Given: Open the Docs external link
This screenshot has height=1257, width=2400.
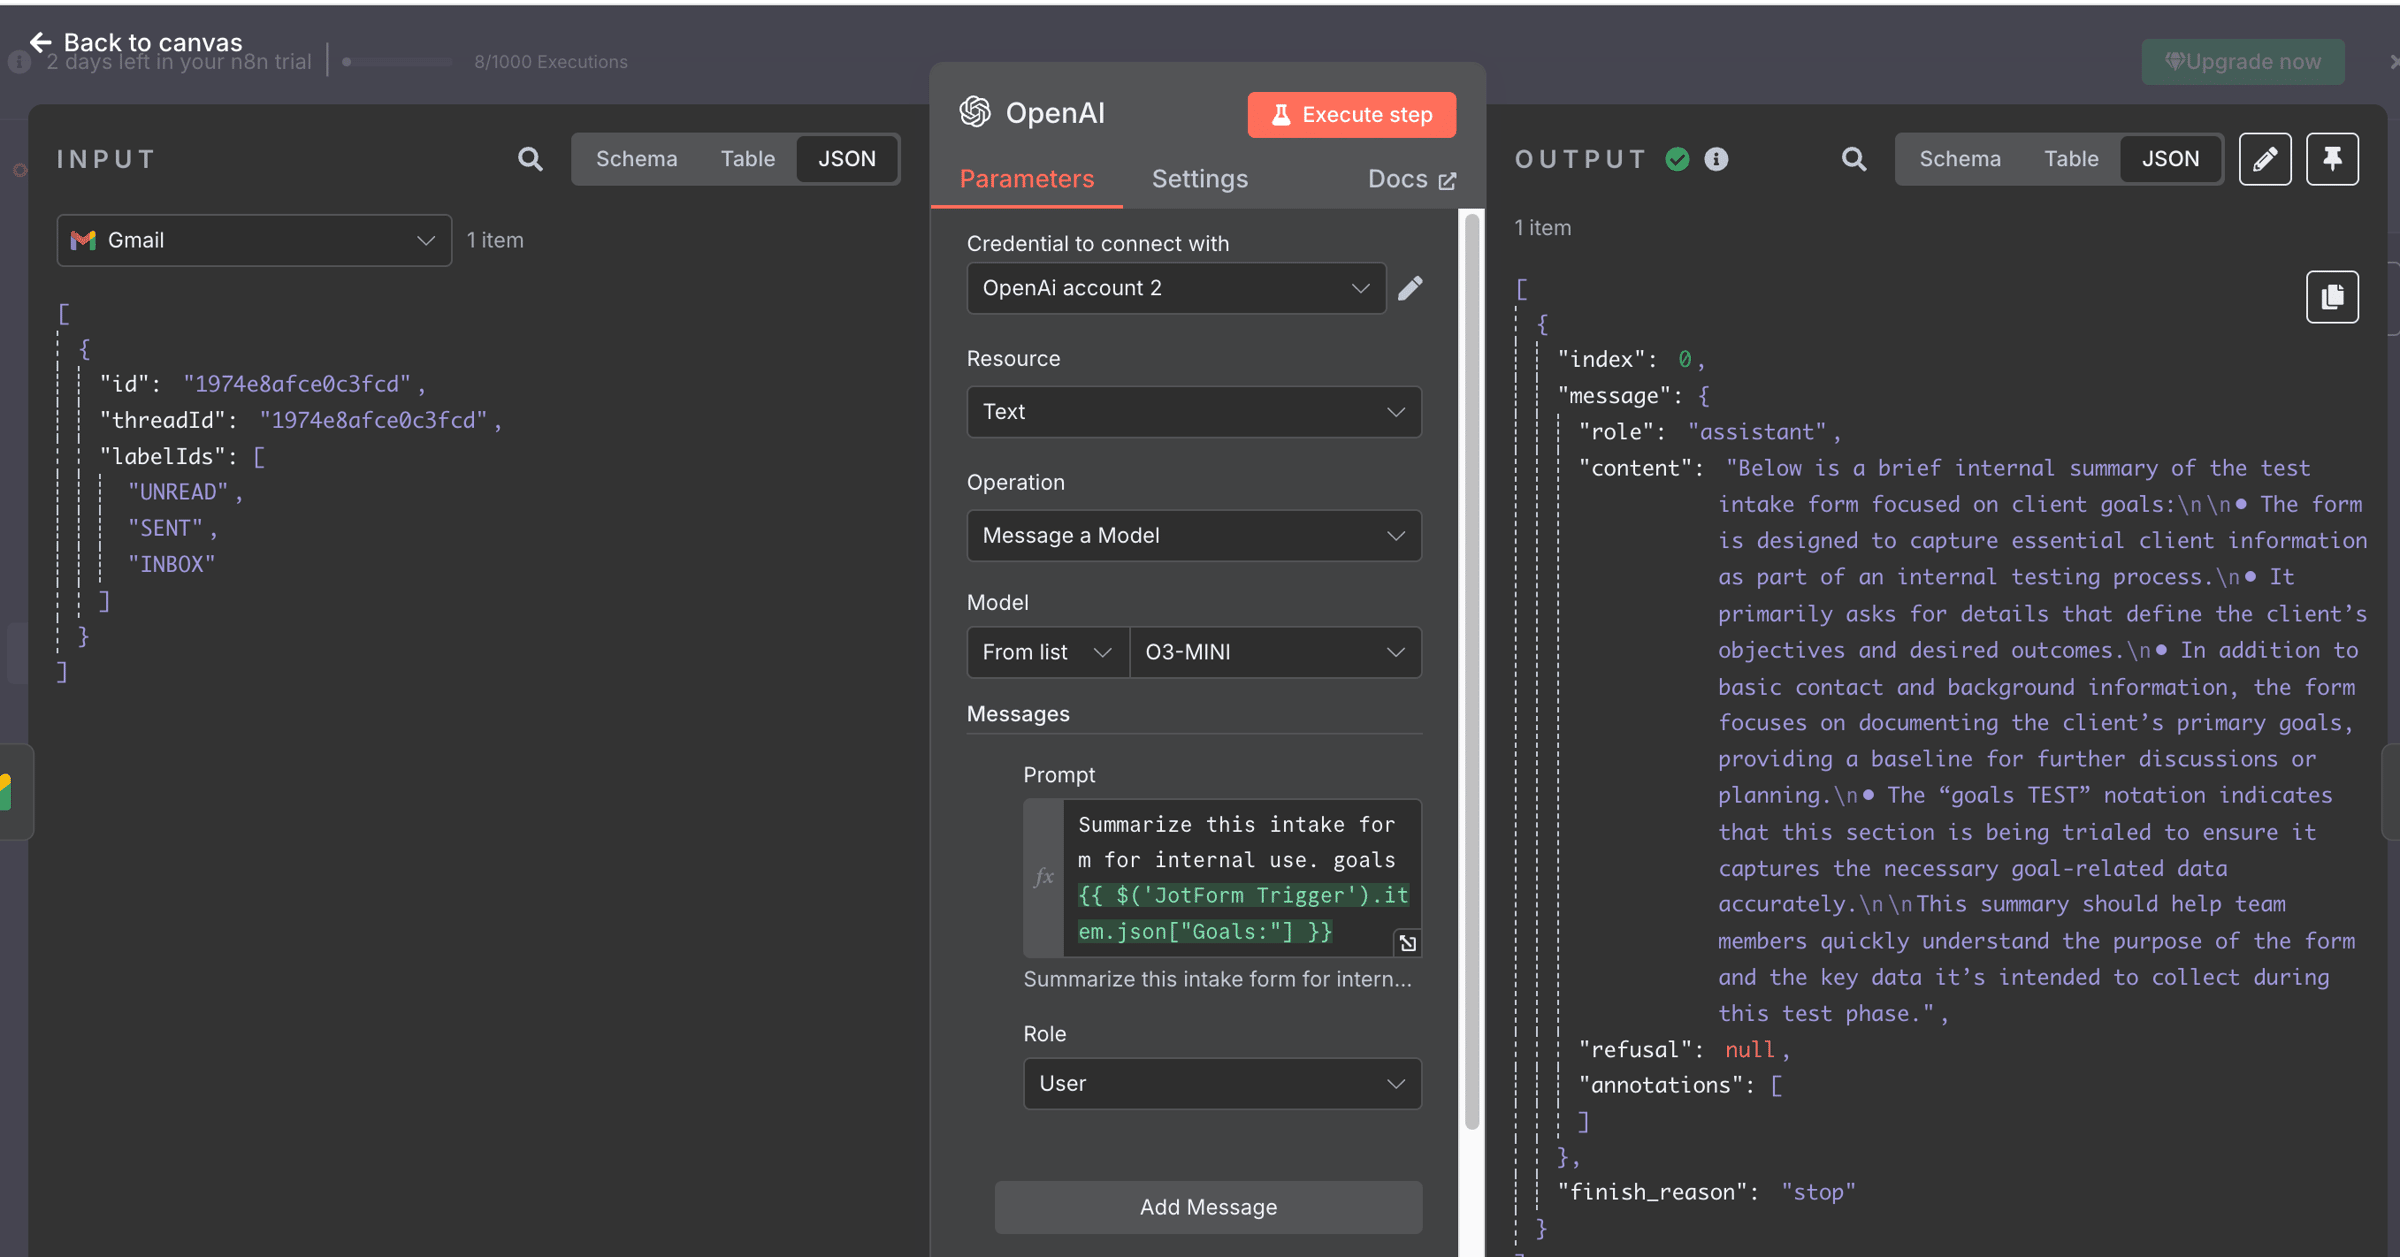Looking at the screenshot, I should [1411, 179].
